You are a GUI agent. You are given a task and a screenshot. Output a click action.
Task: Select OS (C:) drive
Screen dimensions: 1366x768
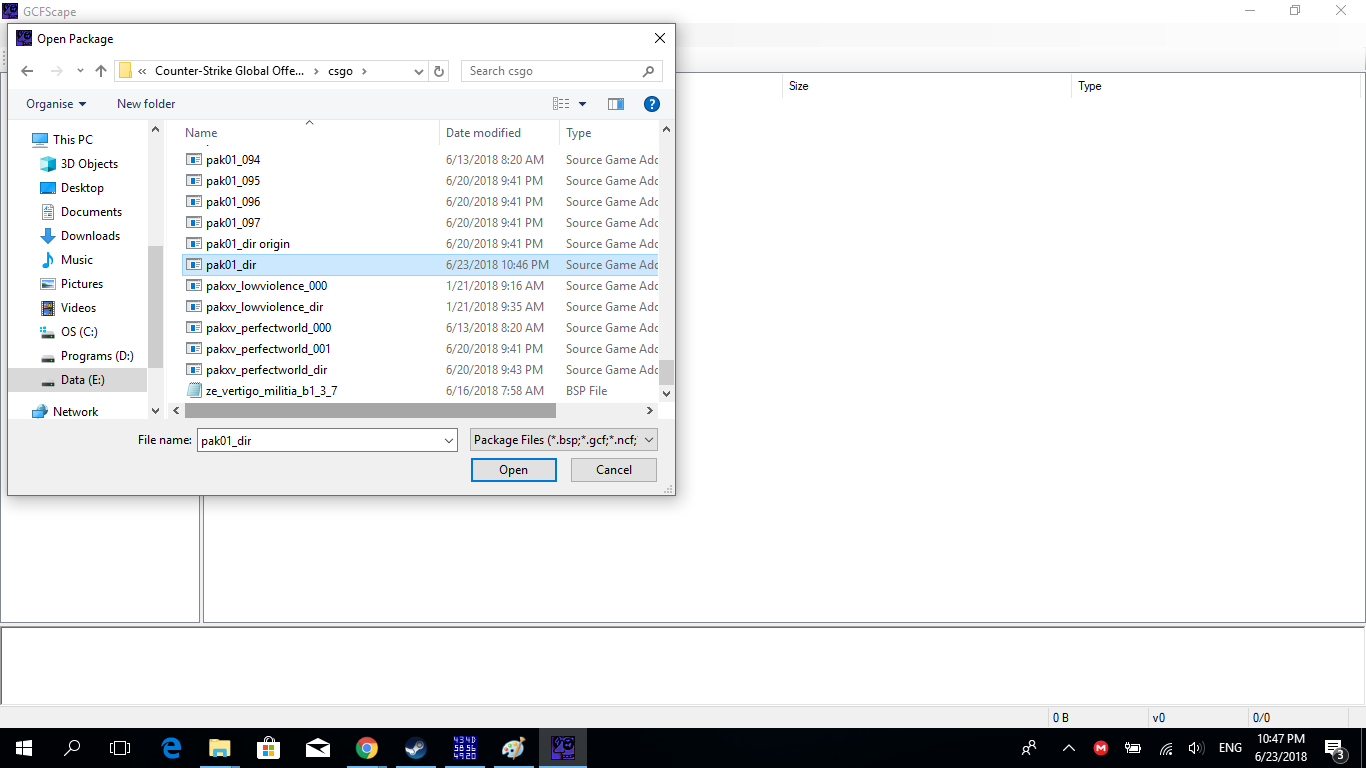coord(79,332)
